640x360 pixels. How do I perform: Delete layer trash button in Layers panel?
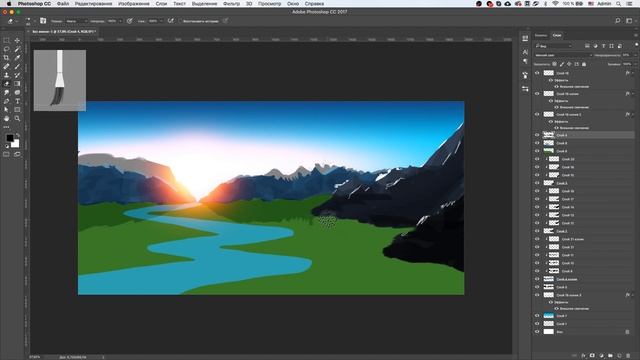[x=628, y=356]
